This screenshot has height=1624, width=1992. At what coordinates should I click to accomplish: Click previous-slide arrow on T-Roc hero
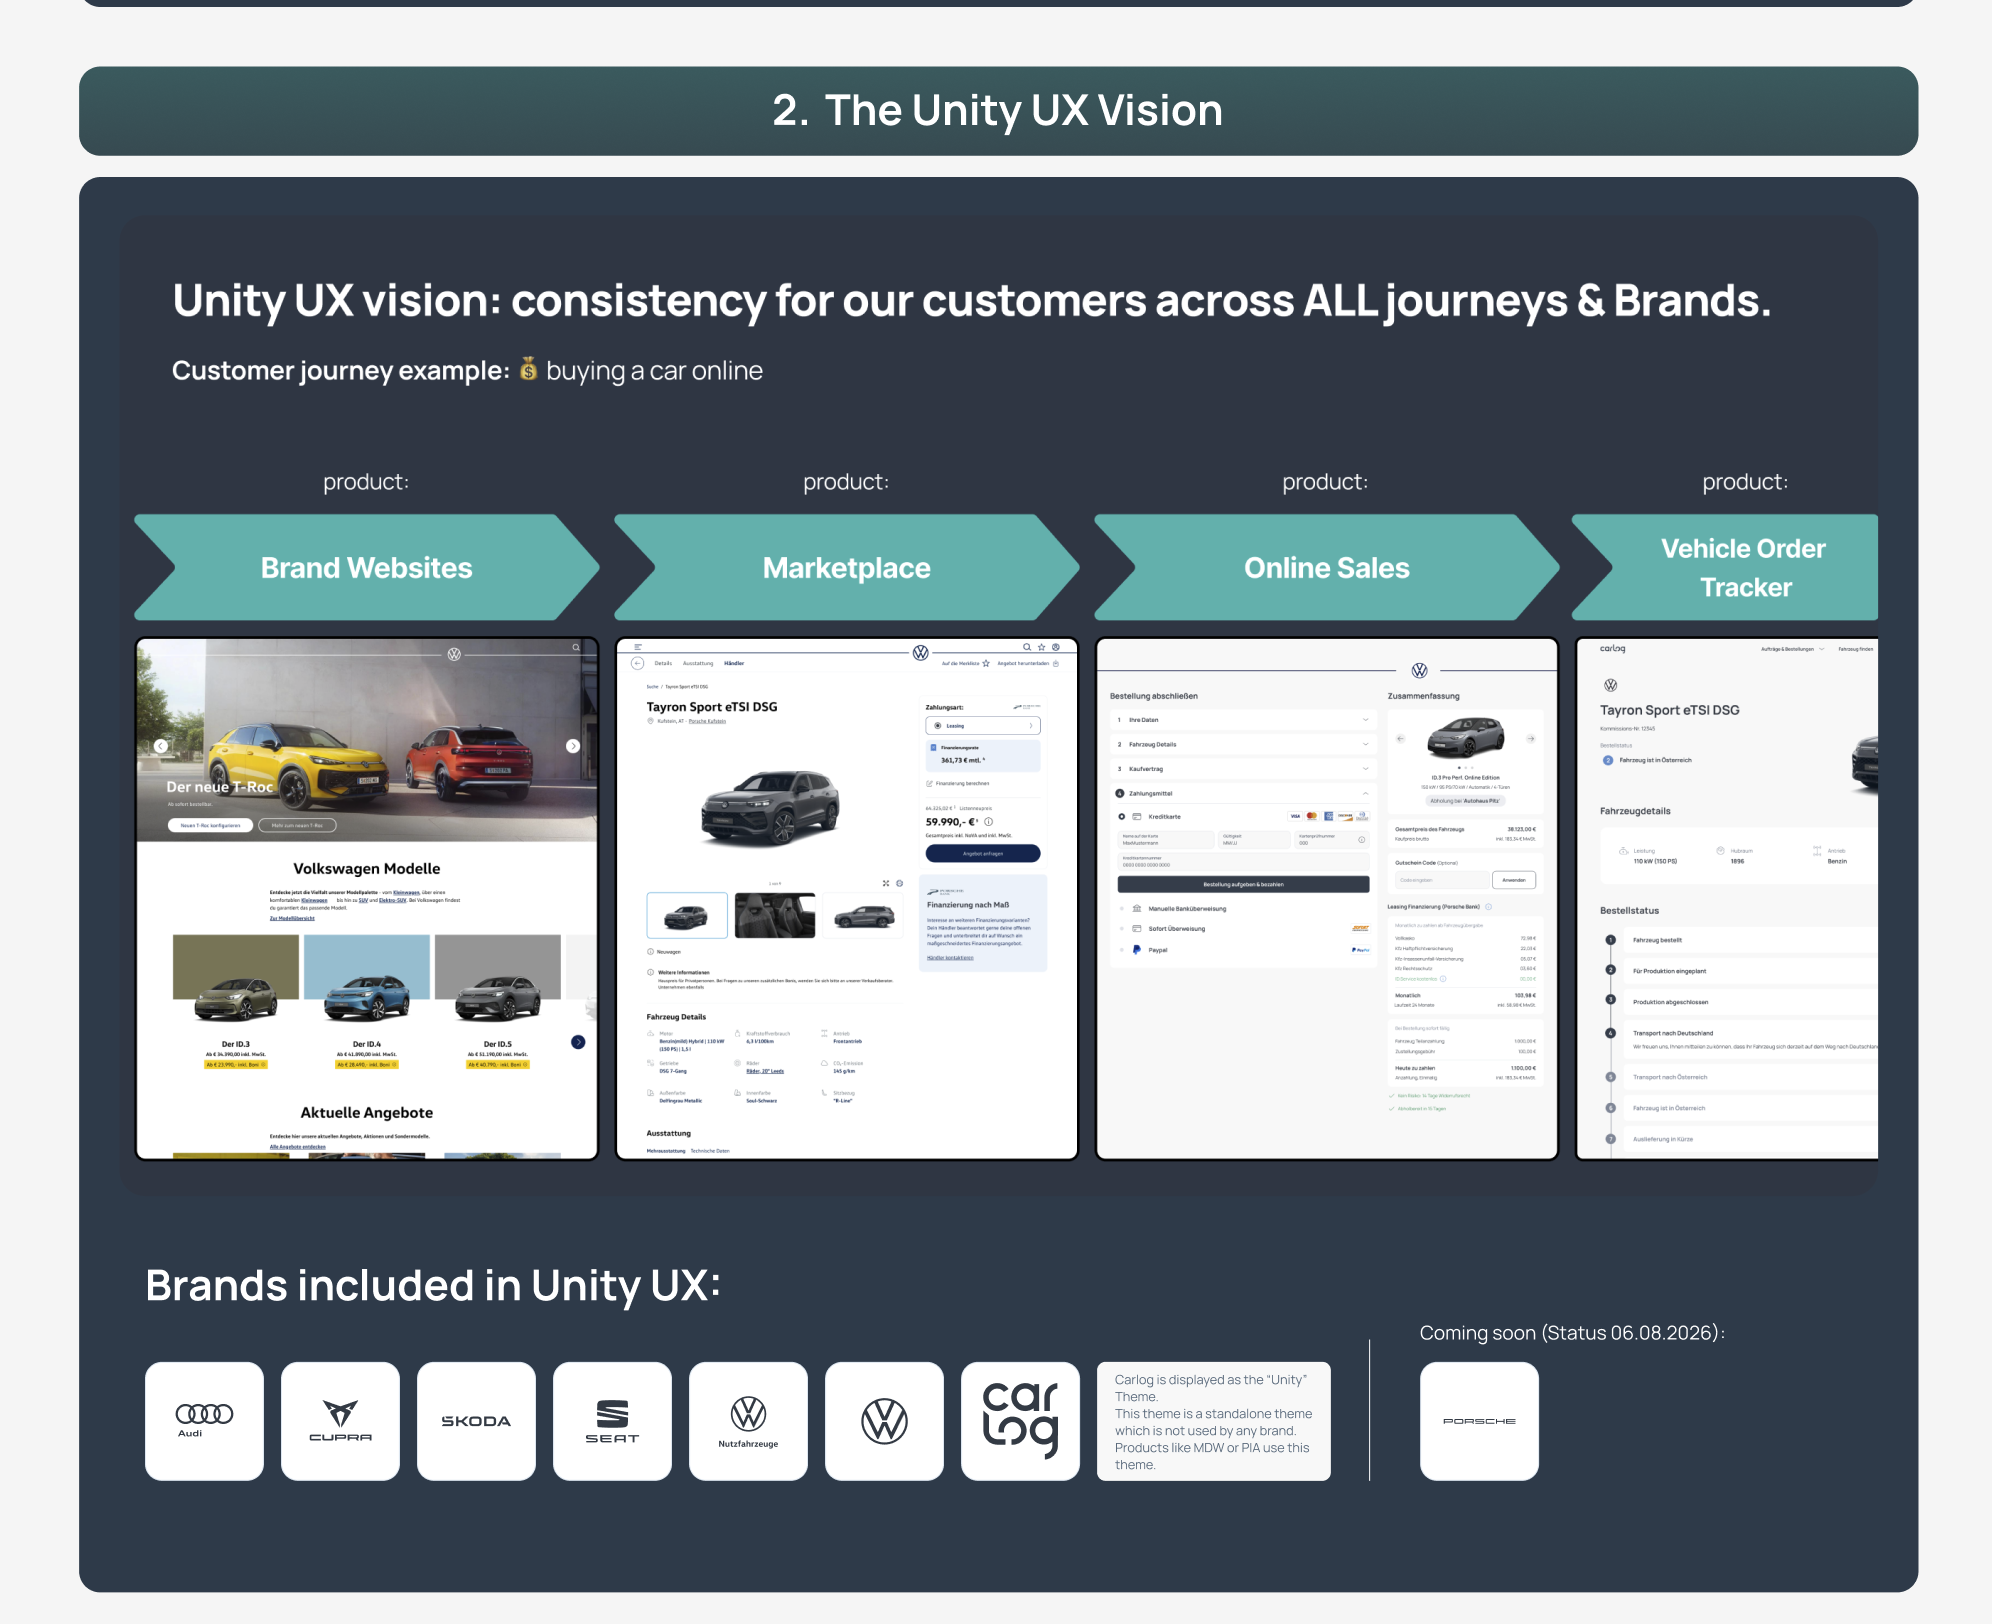[161, 746]
